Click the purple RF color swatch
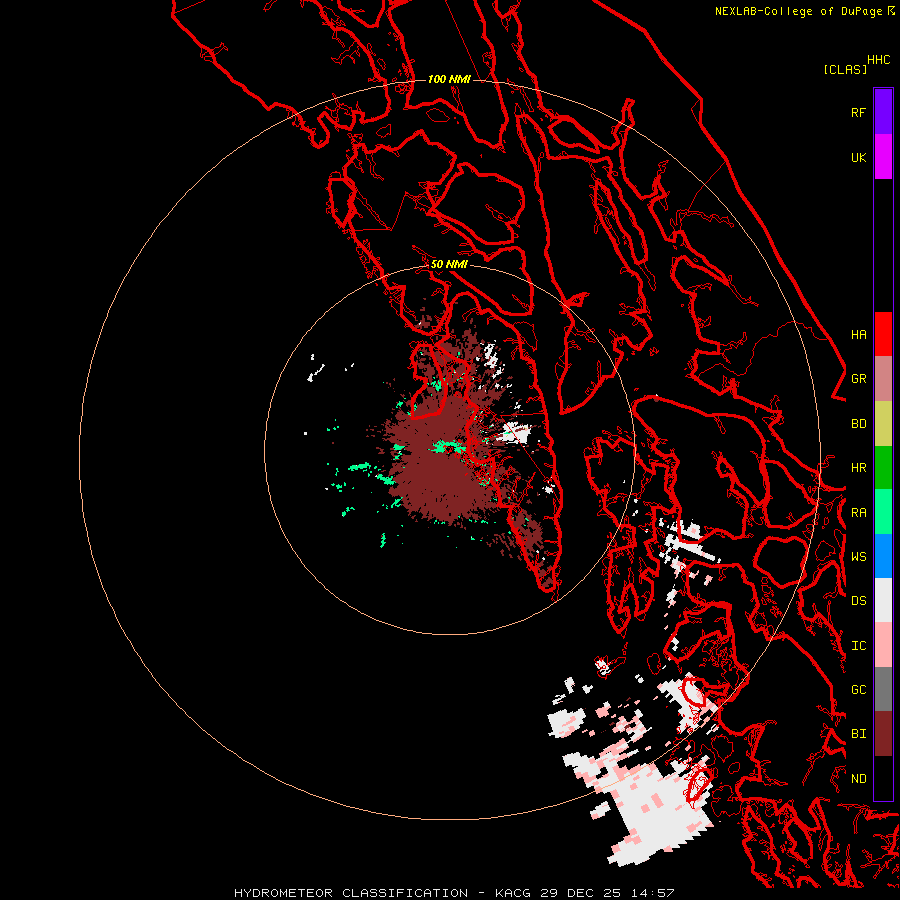Image resolution: width=900 pixels, height=900 pixels. pyautogui.click(x=883, y=112)
